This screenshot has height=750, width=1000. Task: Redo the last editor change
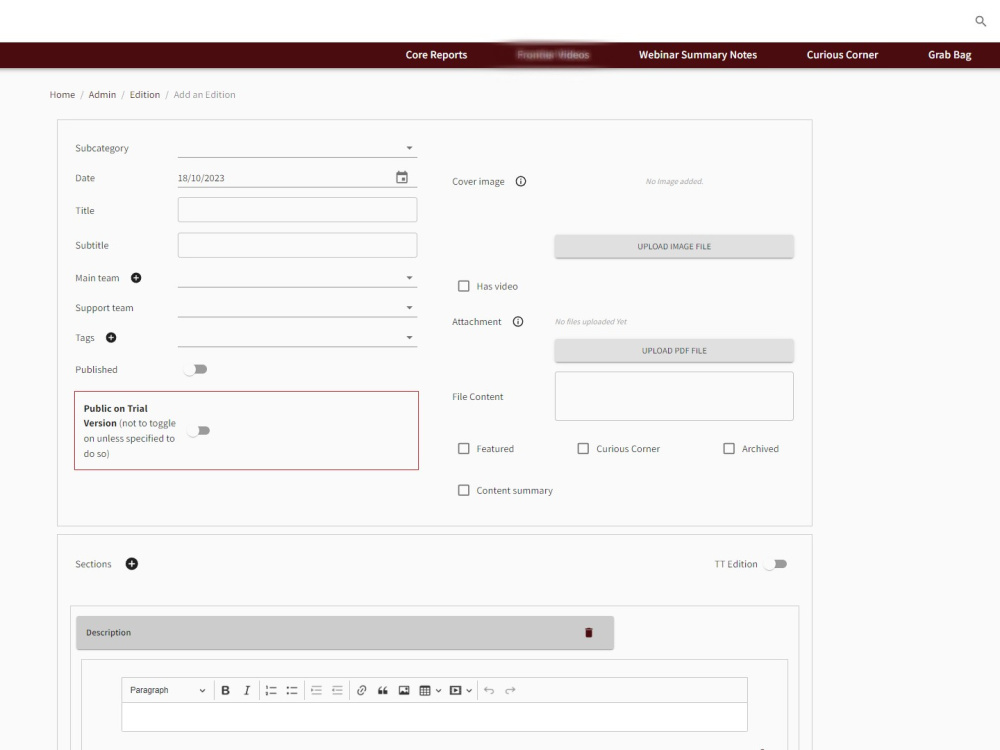pyautogui.click(x=510, y=690)
